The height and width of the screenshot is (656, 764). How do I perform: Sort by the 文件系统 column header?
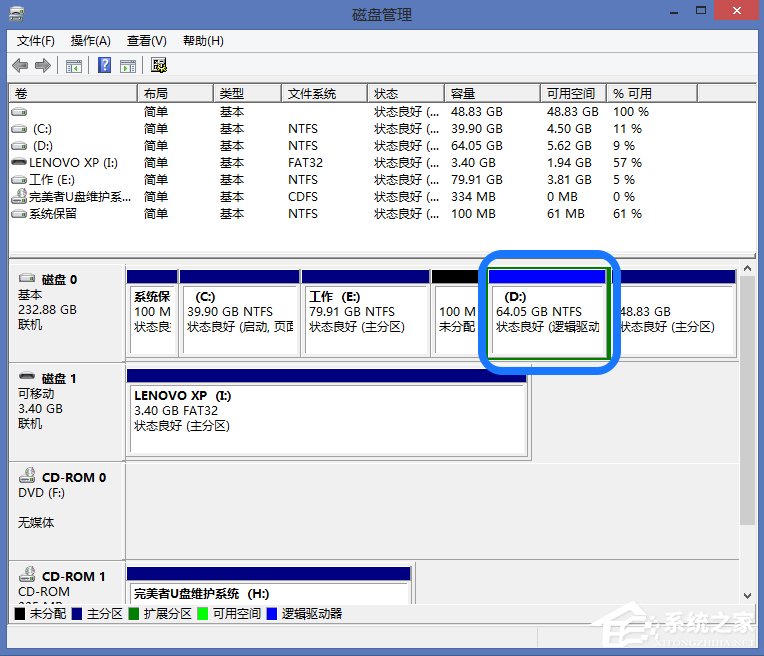pos(324,93)
